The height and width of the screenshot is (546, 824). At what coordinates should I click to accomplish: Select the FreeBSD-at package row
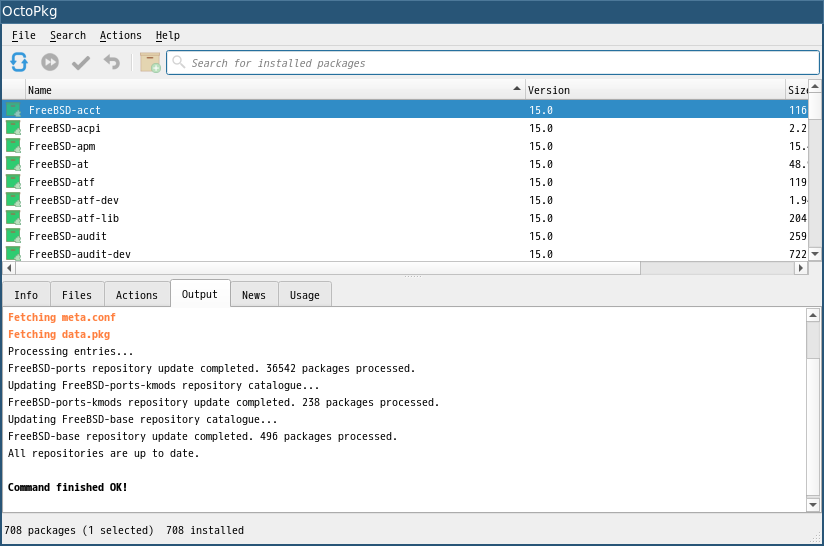tap(405, 164)
